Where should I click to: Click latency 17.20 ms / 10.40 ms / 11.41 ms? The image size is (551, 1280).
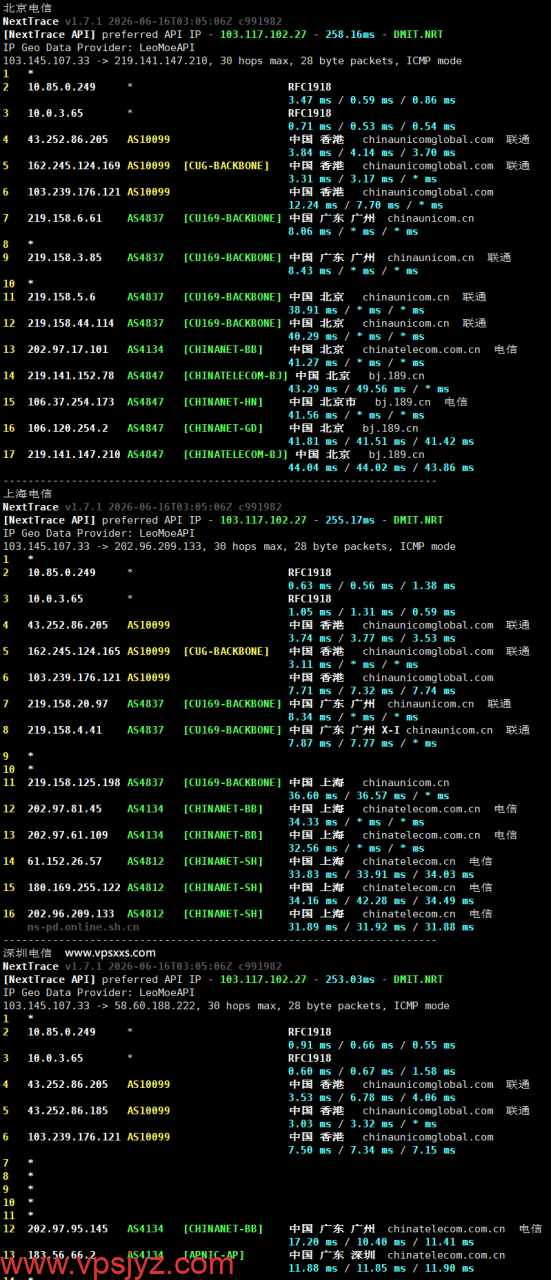pos(381,1242)
